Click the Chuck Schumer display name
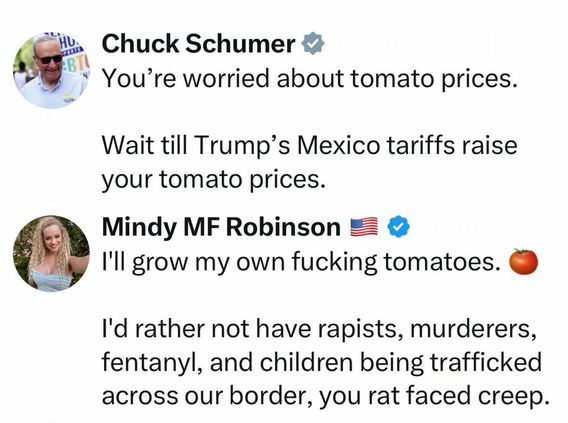This screenshot has width=568, height=423. point(199,44)
